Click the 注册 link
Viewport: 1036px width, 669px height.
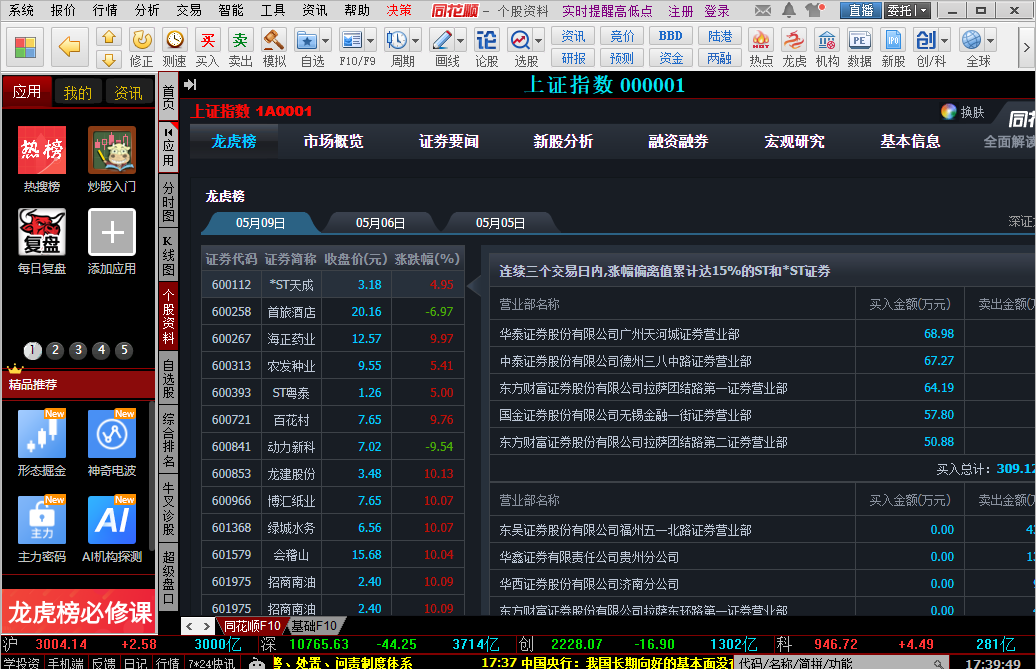tap(681, 11)
